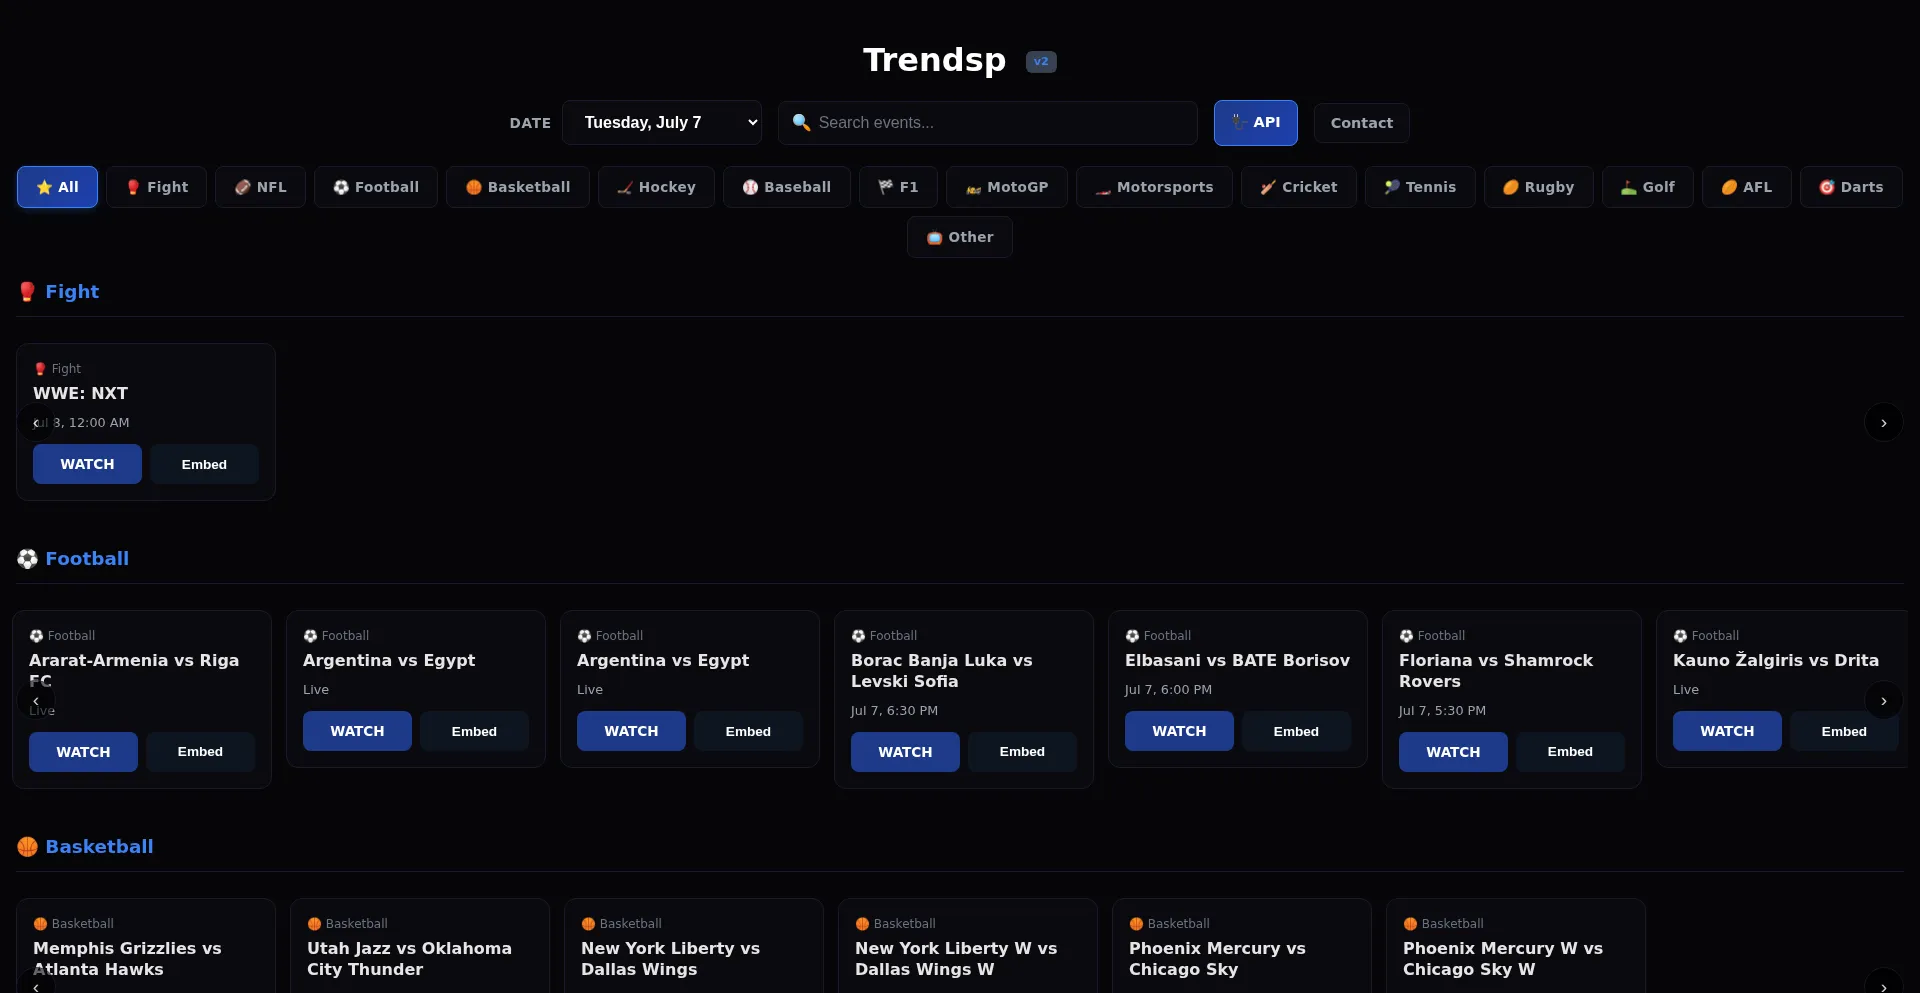Image resolution: width=1920 pixels, height=993 pixels.
Task: Watch Ararat-Armenia vs Riga FC
Action: click(83, 752)
